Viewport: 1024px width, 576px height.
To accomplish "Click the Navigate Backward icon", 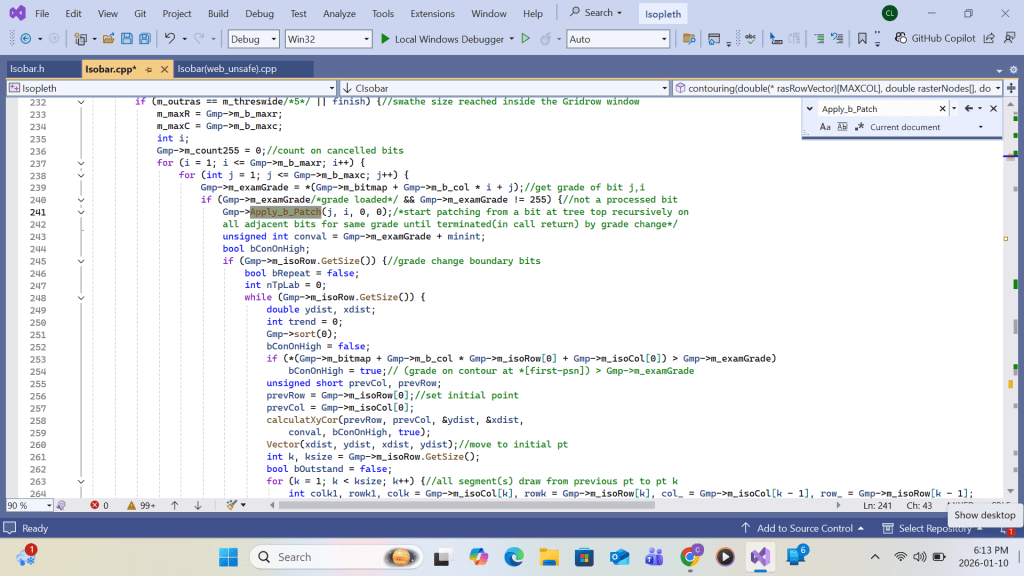I will [24, 39].
